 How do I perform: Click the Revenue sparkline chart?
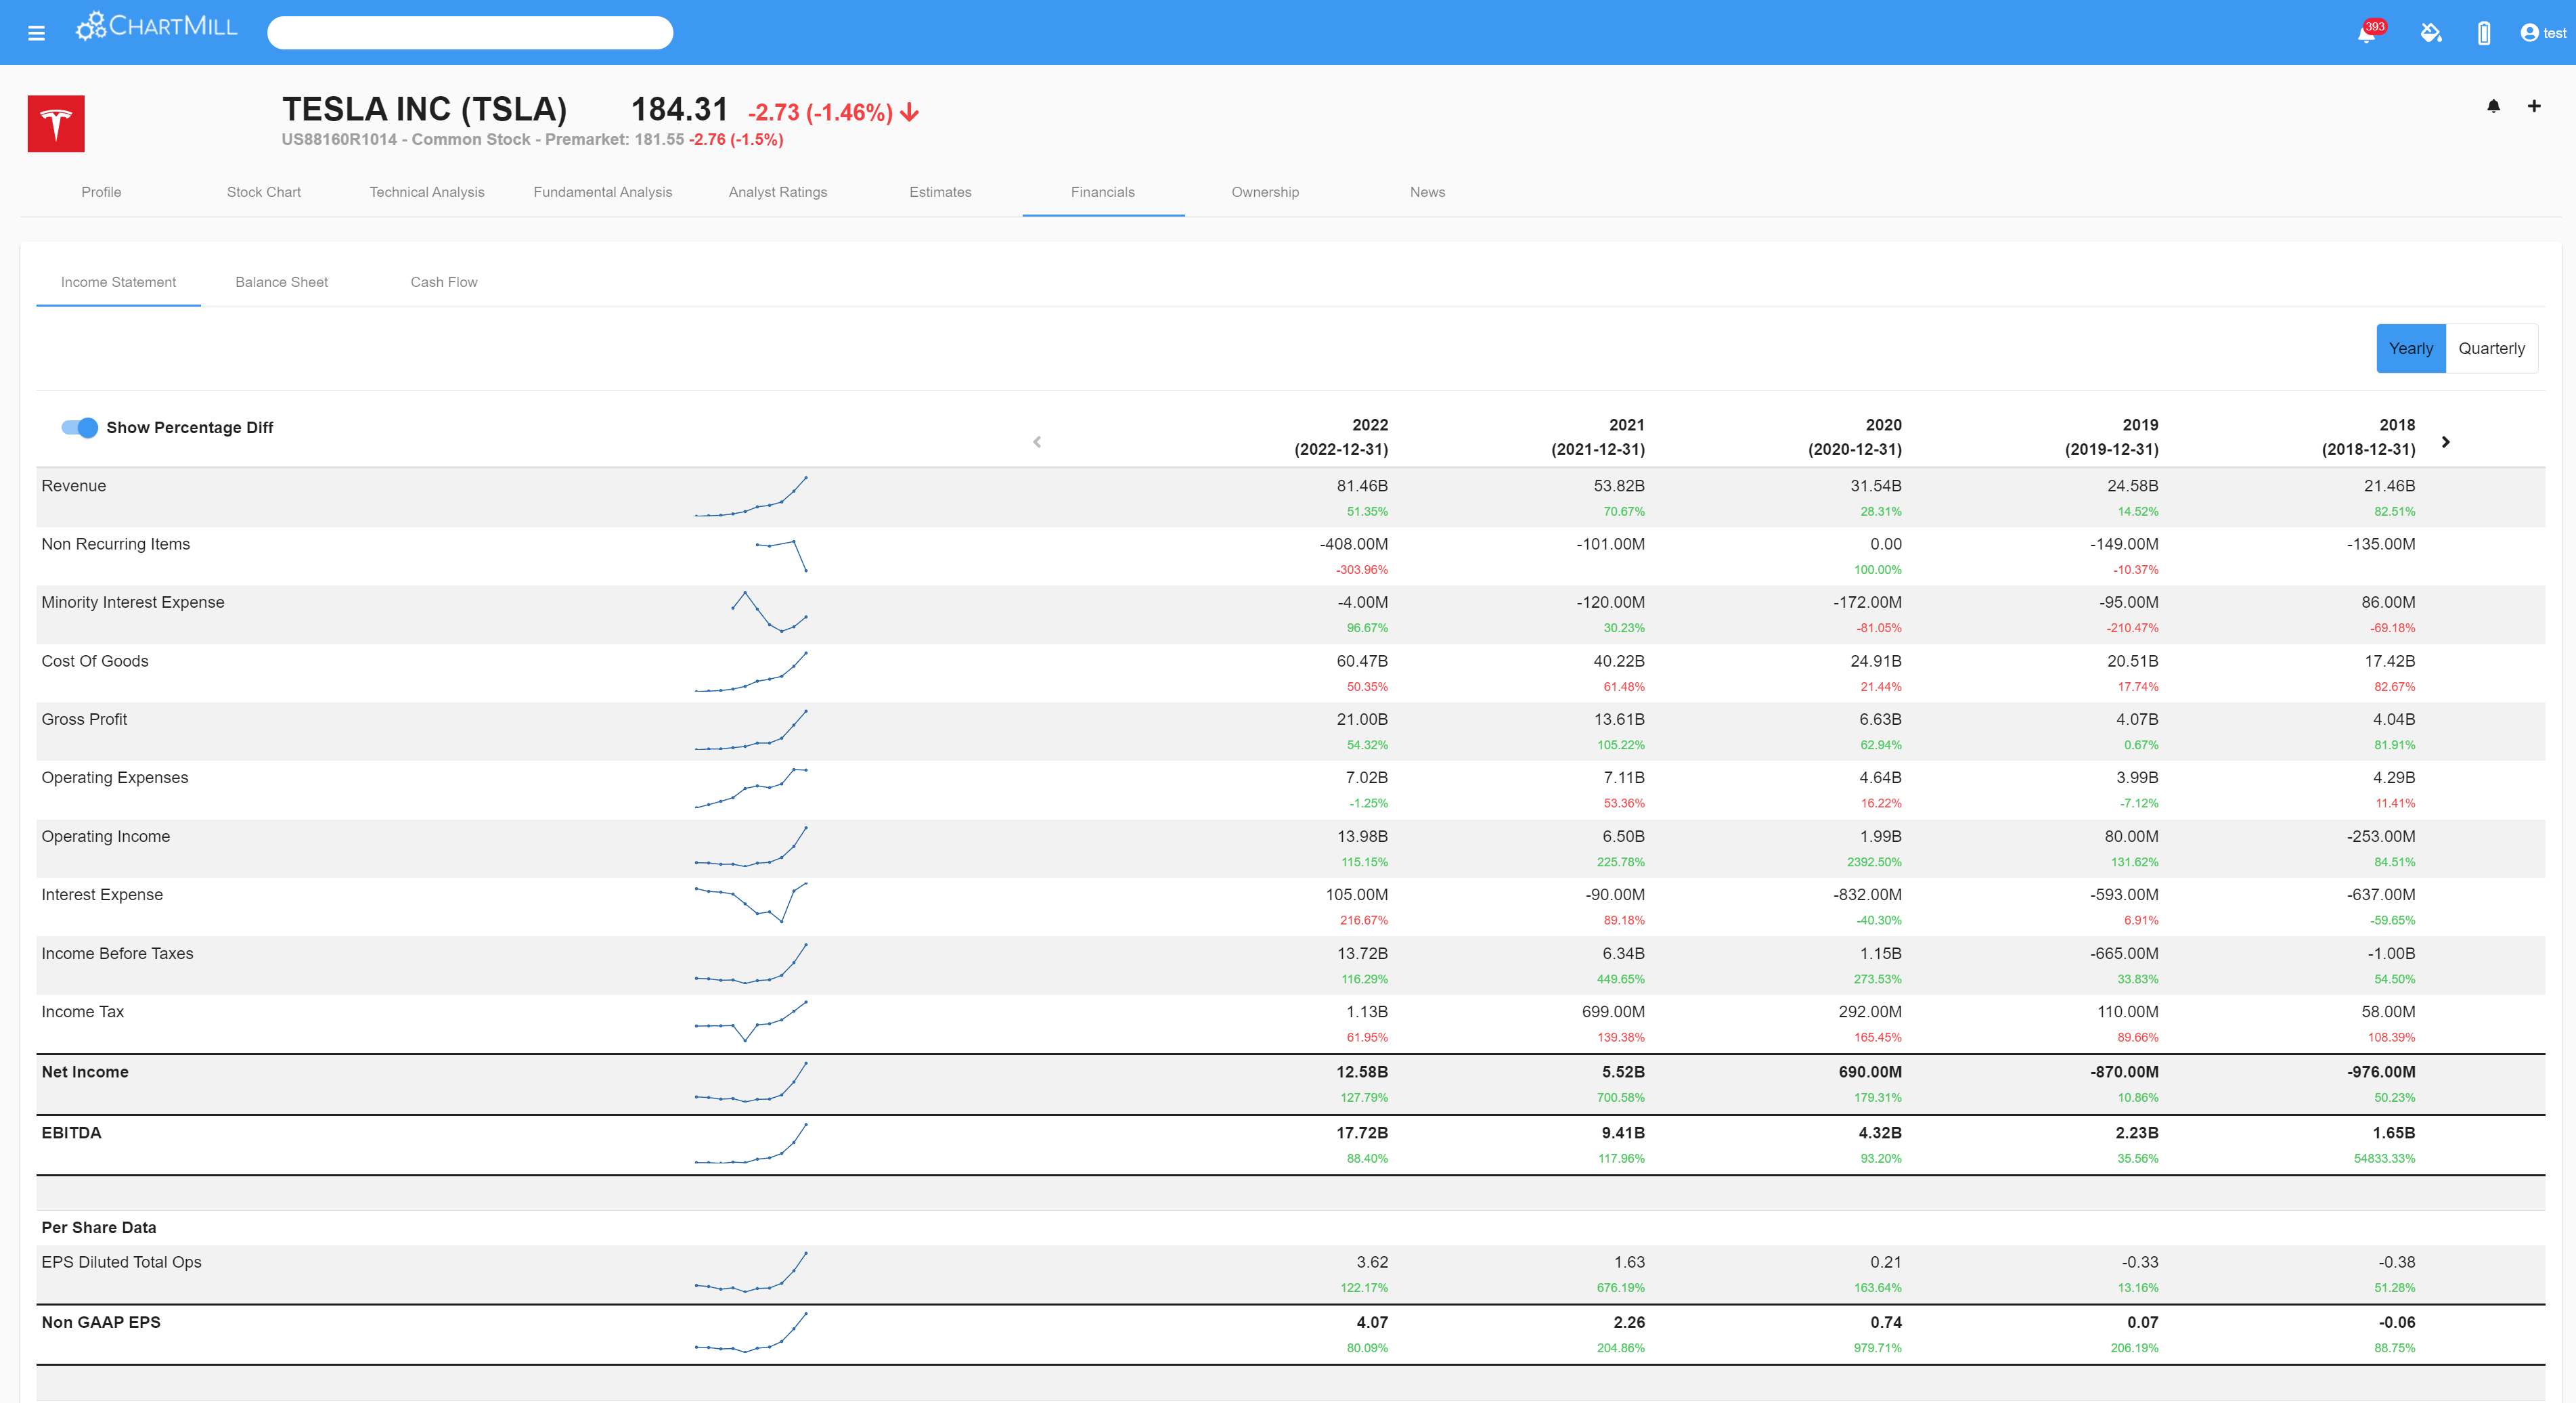pyautogui.click(x=751, y=497)
